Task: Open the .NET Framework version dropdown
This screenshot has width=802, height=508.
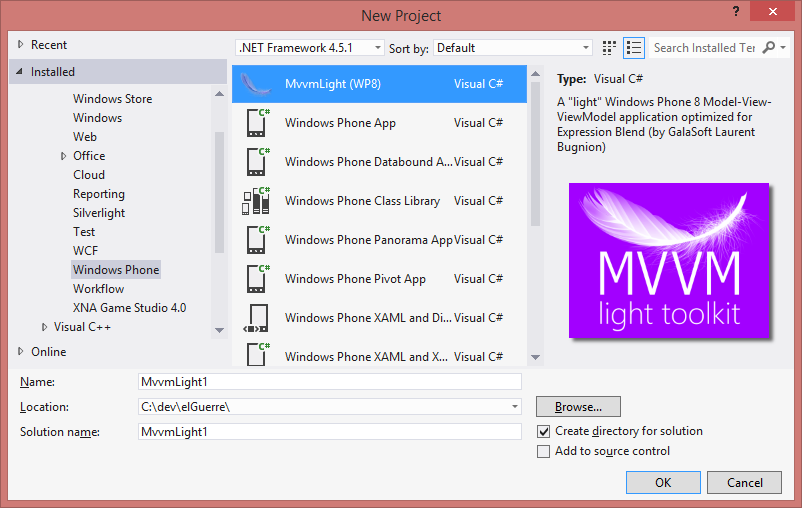Action: (309, 48)
